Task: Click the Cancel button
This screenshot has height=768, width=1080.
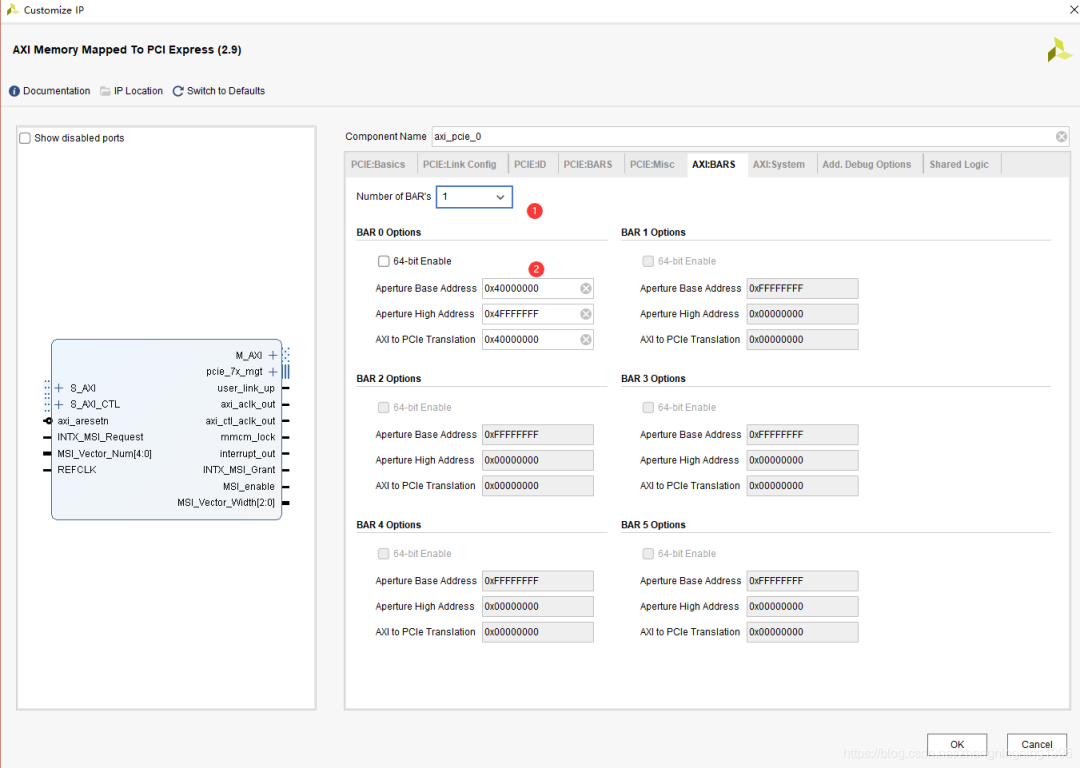Action: tap(1036, 744)
